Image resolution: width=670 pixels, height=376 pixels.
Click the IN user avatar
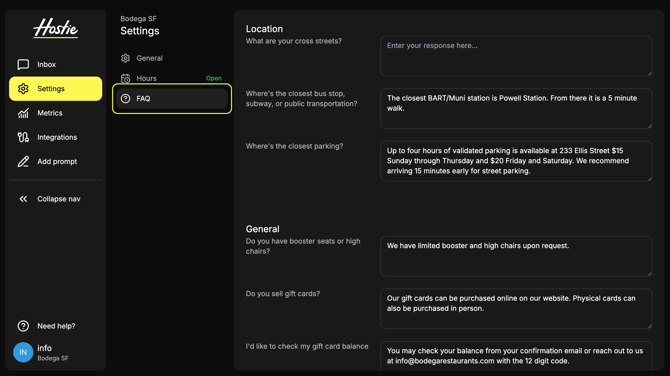tap(23, 352)
